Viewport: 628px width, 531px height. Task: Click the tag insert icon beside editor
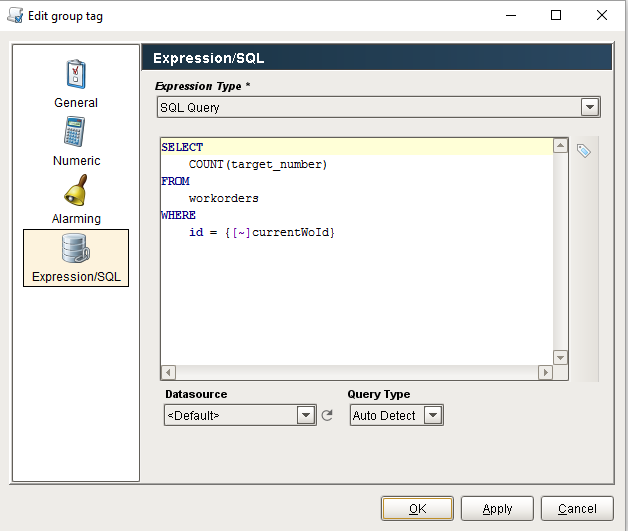click(x=584, y=151)
